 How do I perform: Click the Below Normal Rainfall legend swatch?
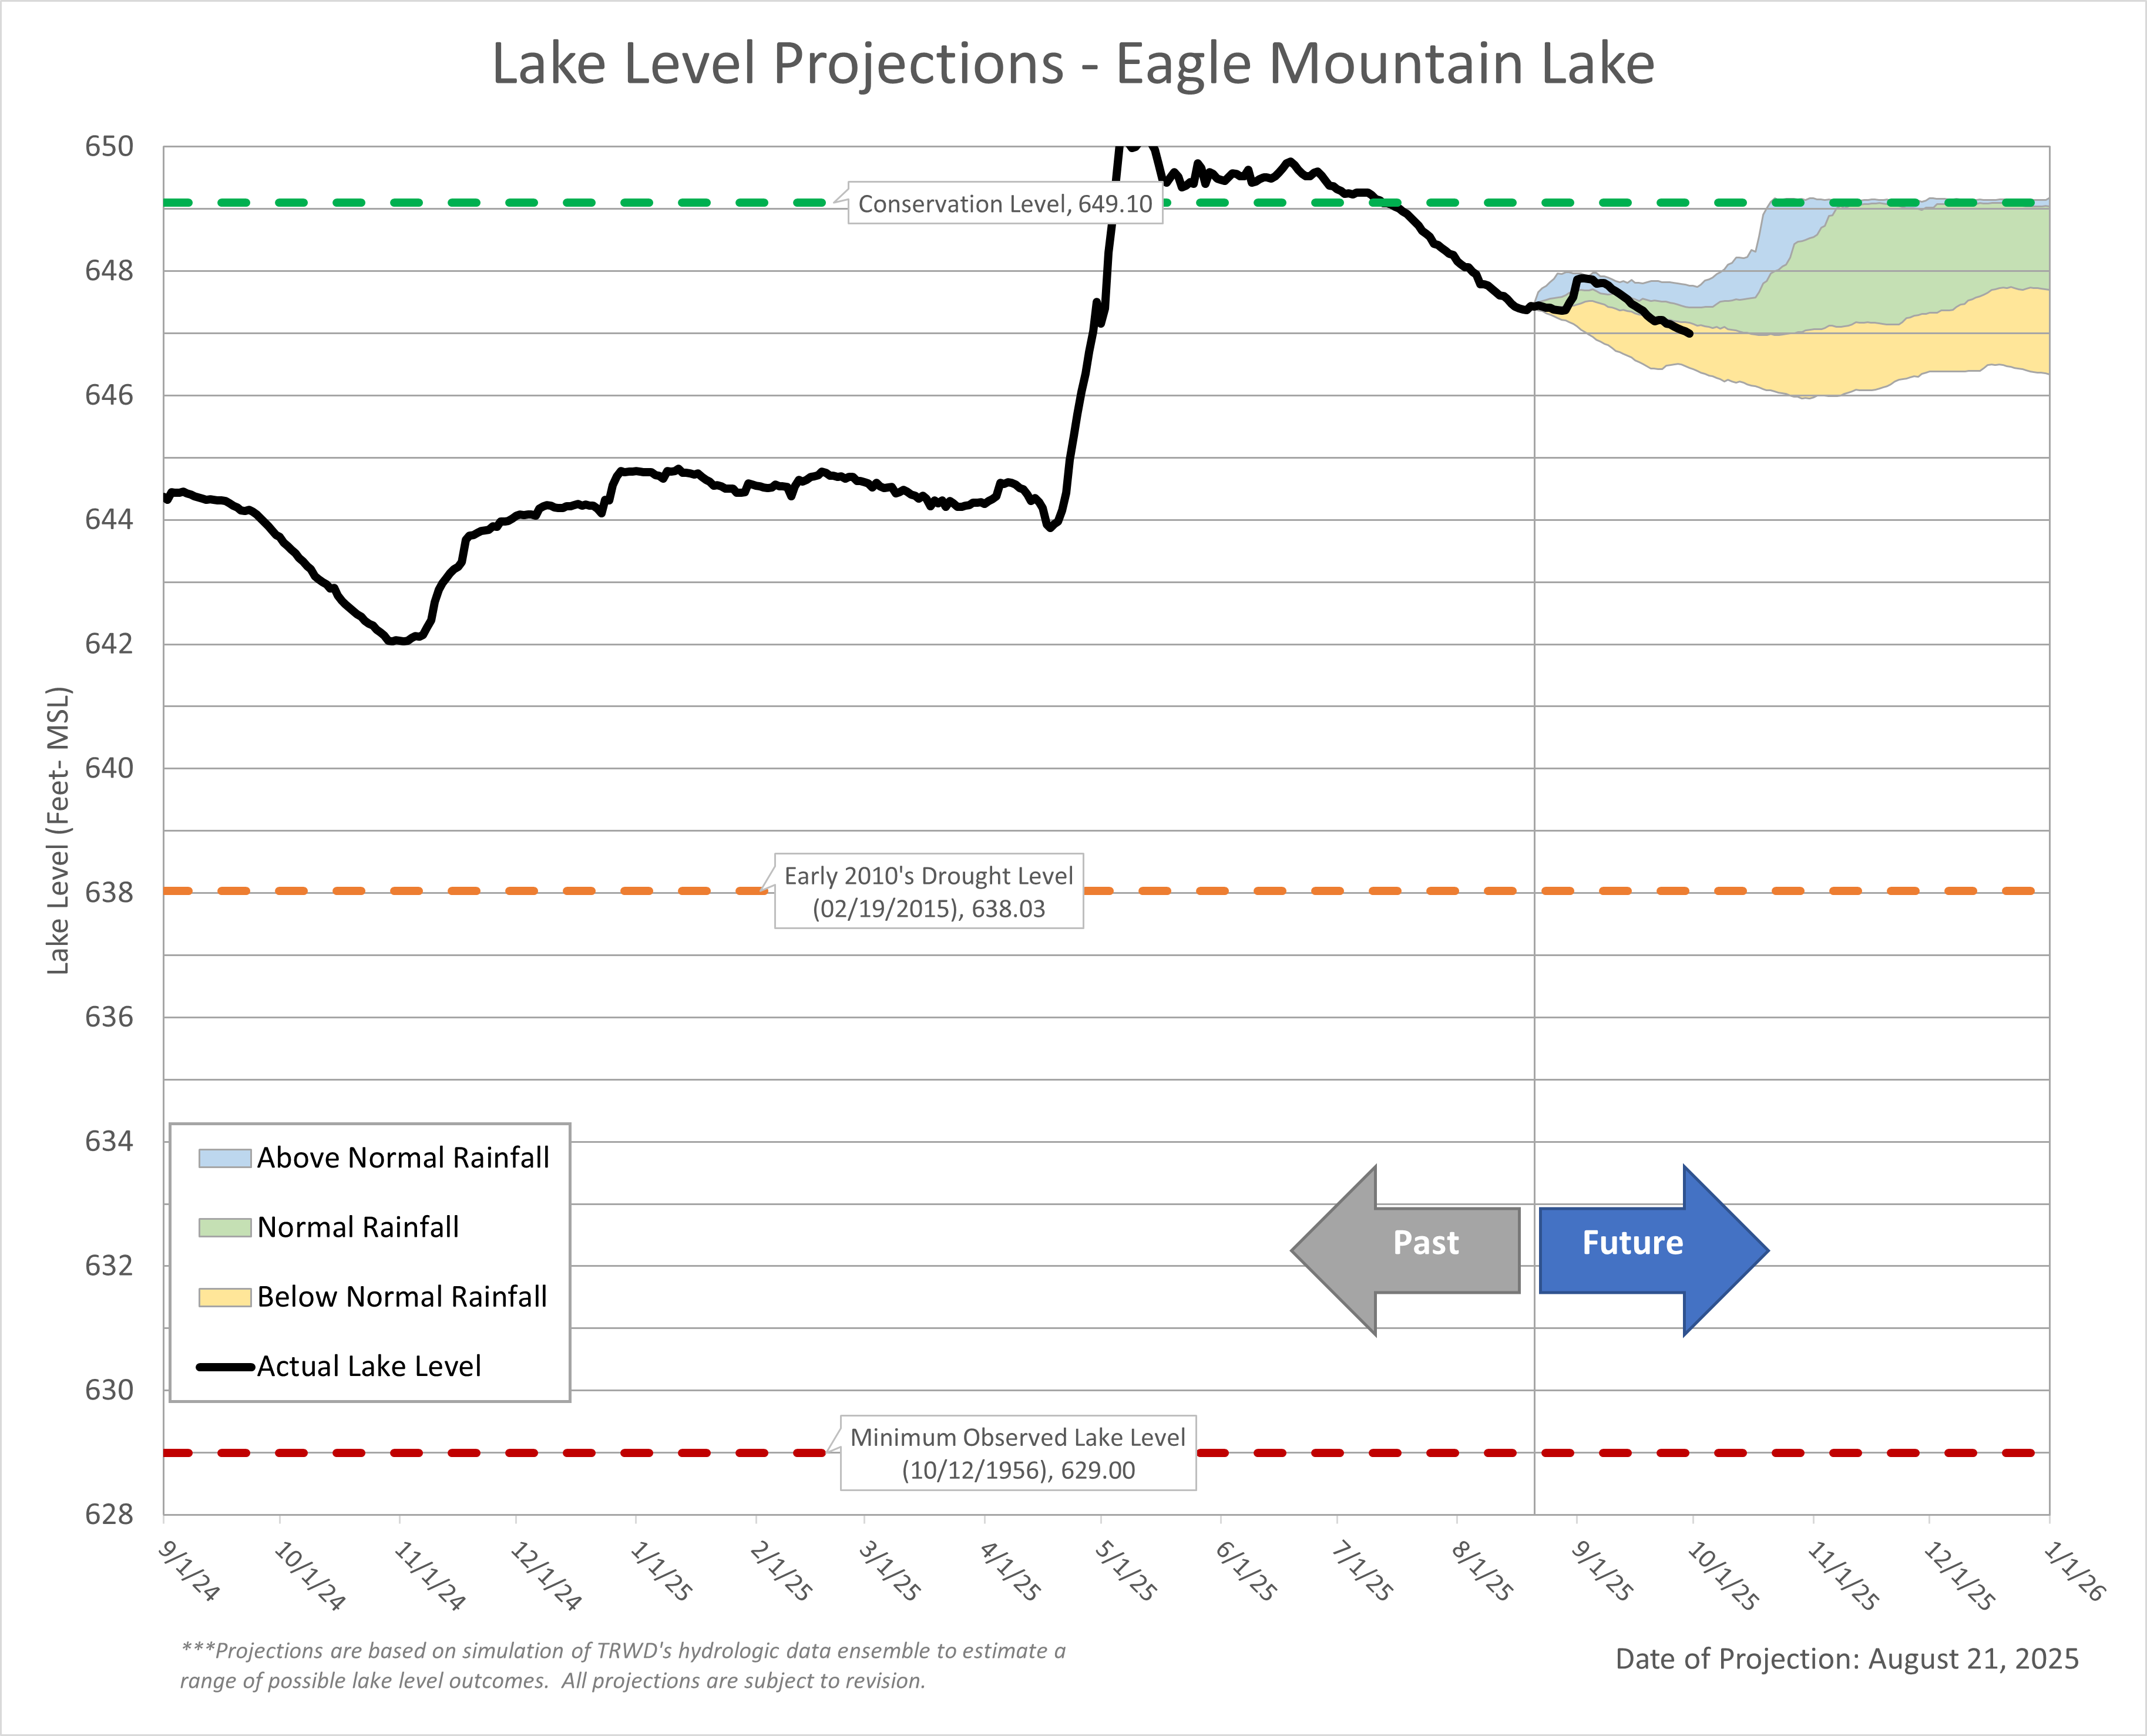[x=224, y=1297]
